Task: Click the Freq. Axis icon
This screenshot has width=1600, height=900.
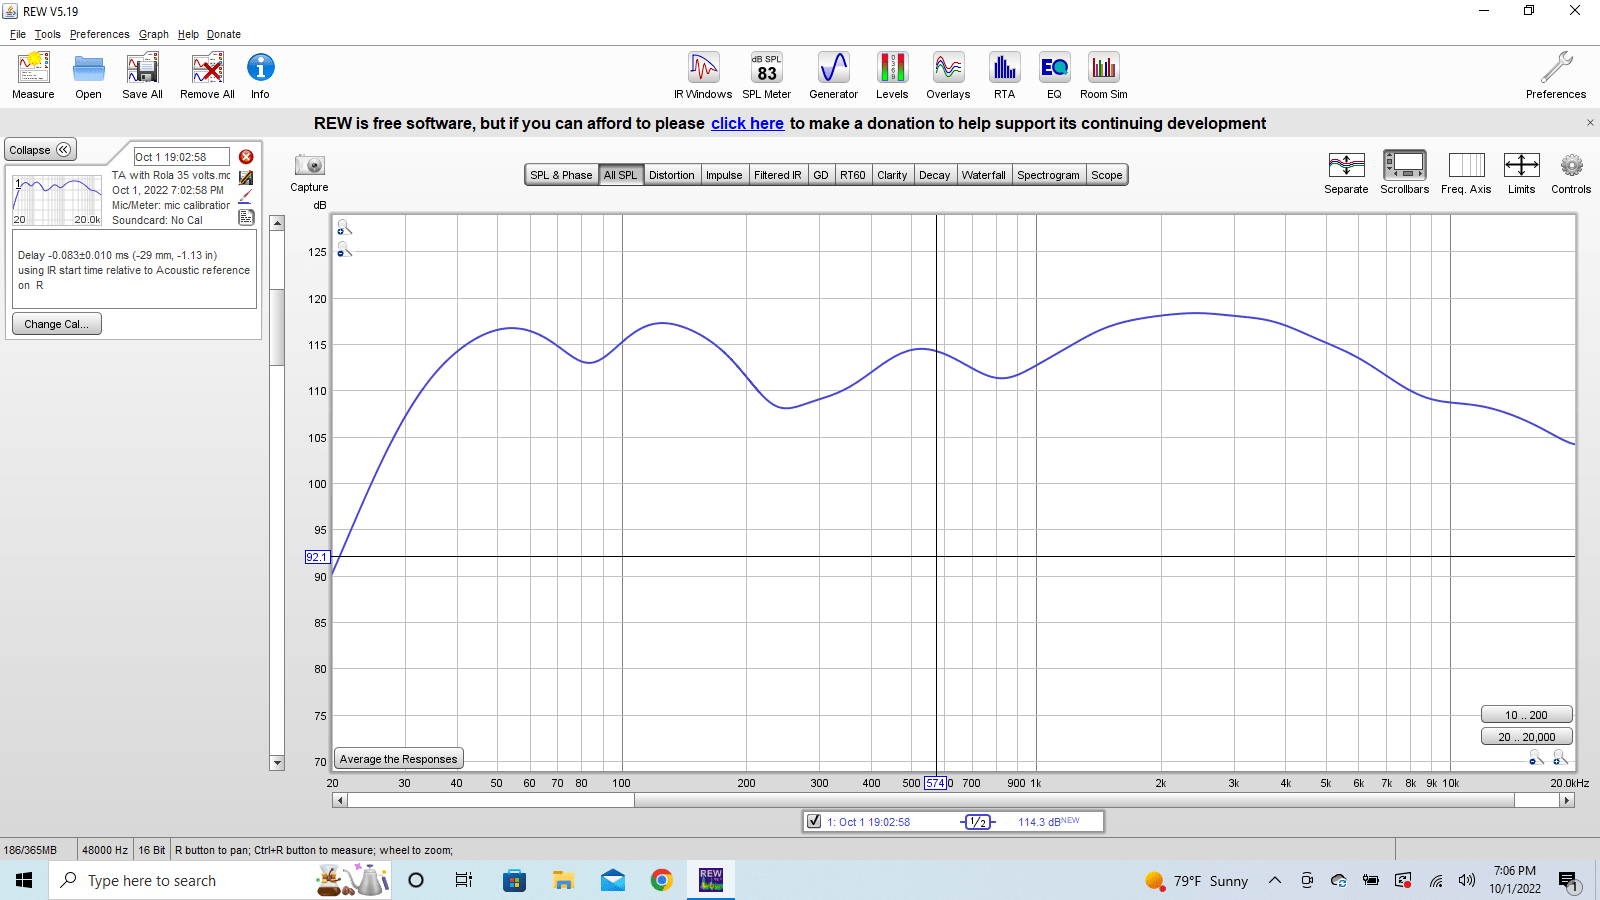Action: 1466,172
